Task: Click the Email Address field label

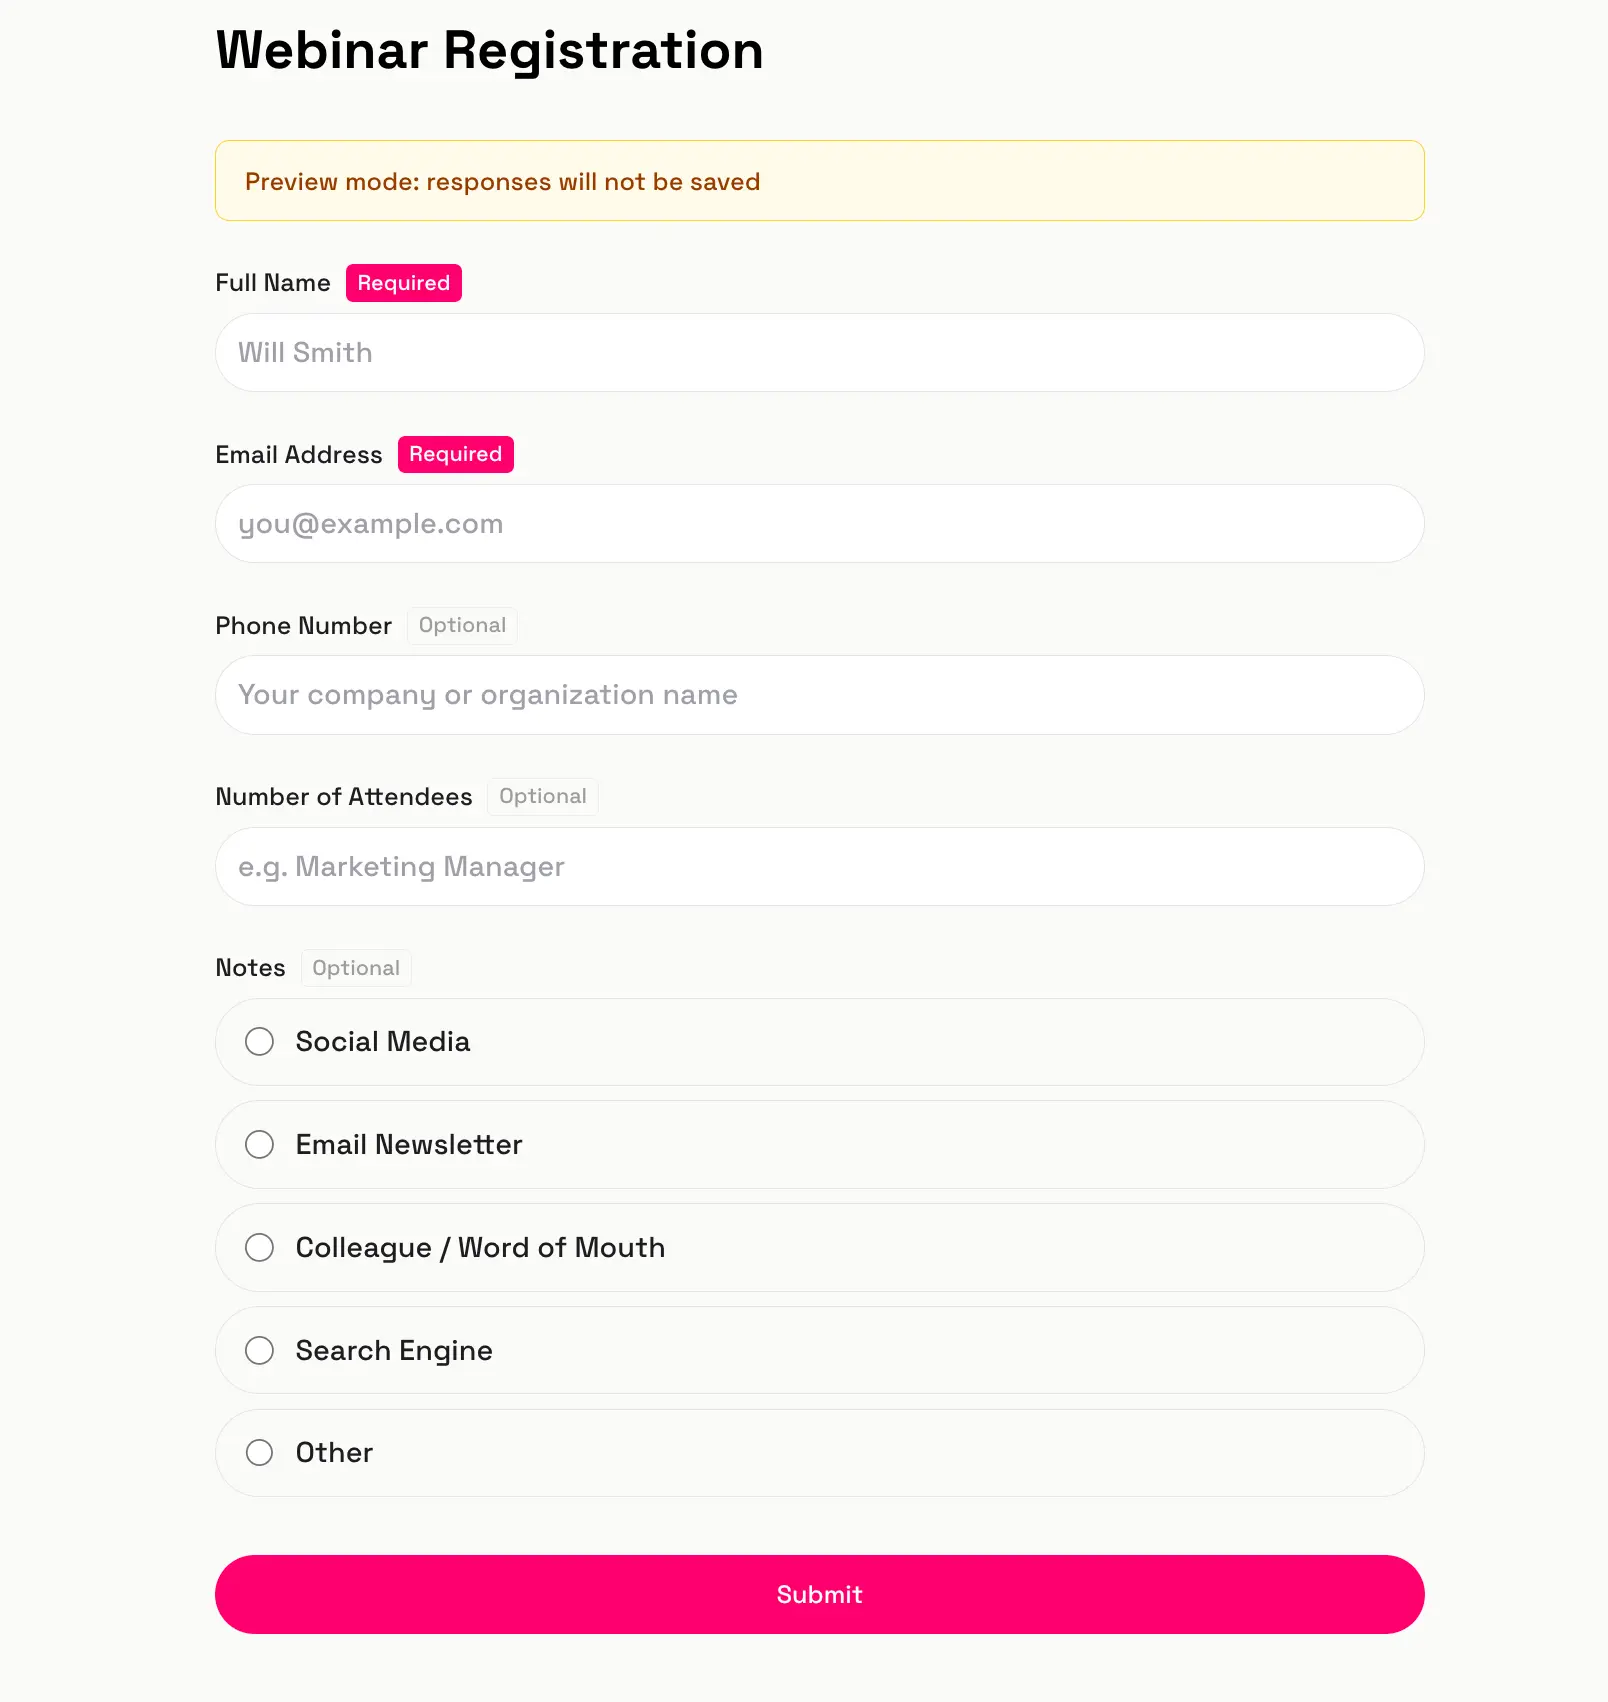Action: click(x=299, y=455)
